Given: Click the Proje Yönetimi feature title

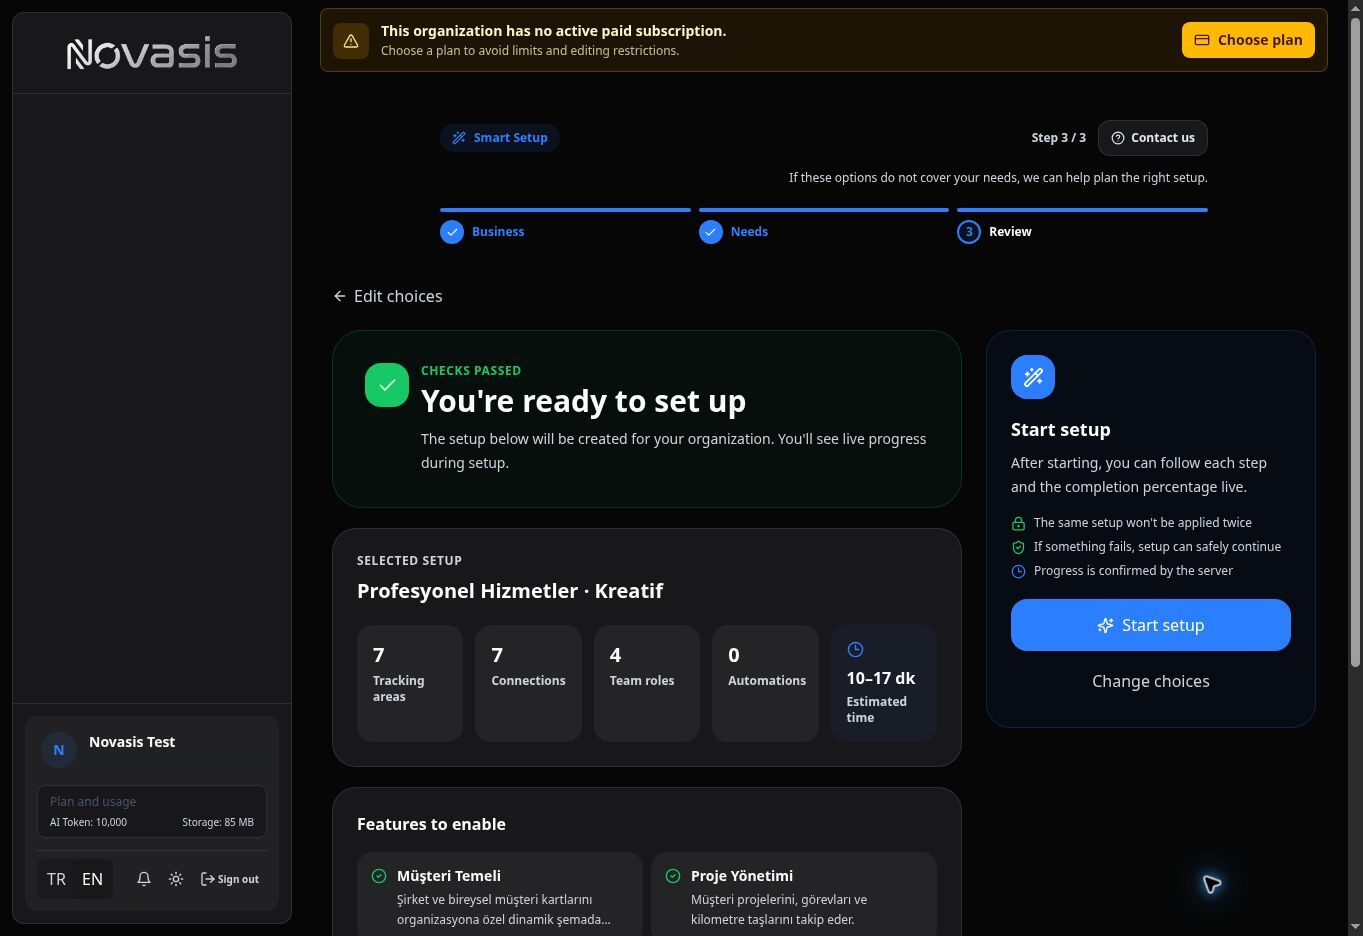Looking at the screenshot, I should [742, 876].
